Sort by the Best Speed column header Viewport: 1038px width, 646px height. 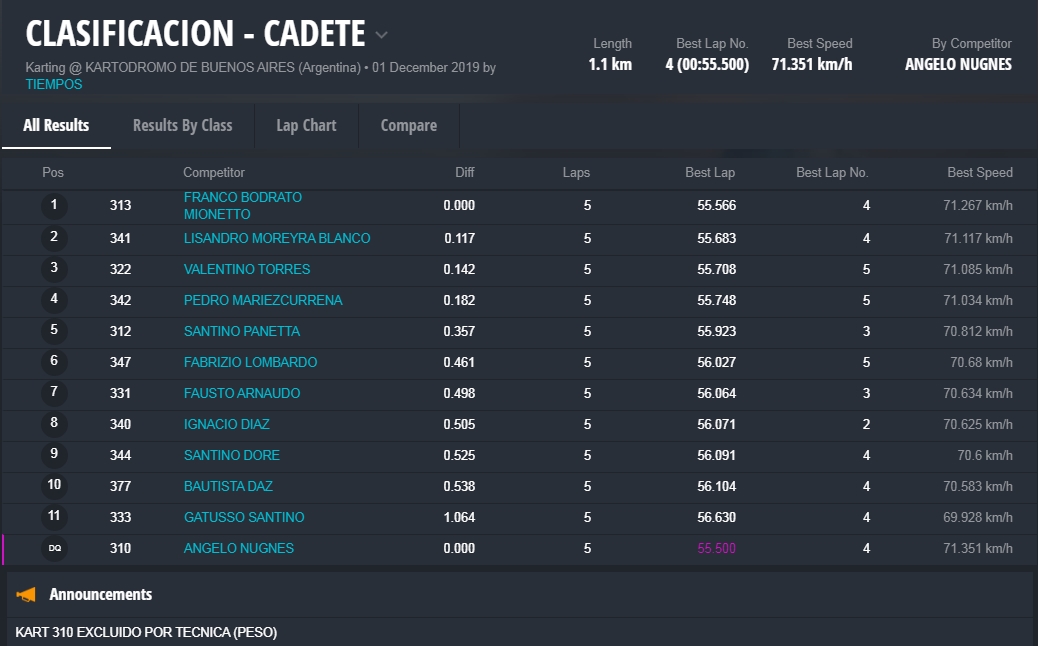(x=979, y=173)
